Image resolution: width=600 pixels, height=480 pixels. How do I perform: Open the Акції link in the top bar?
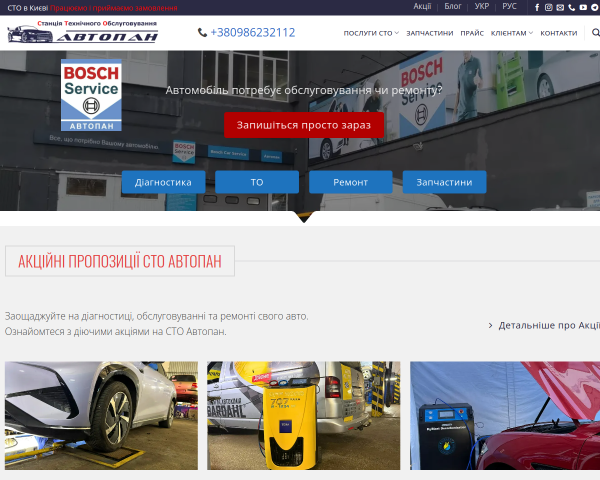422,7
